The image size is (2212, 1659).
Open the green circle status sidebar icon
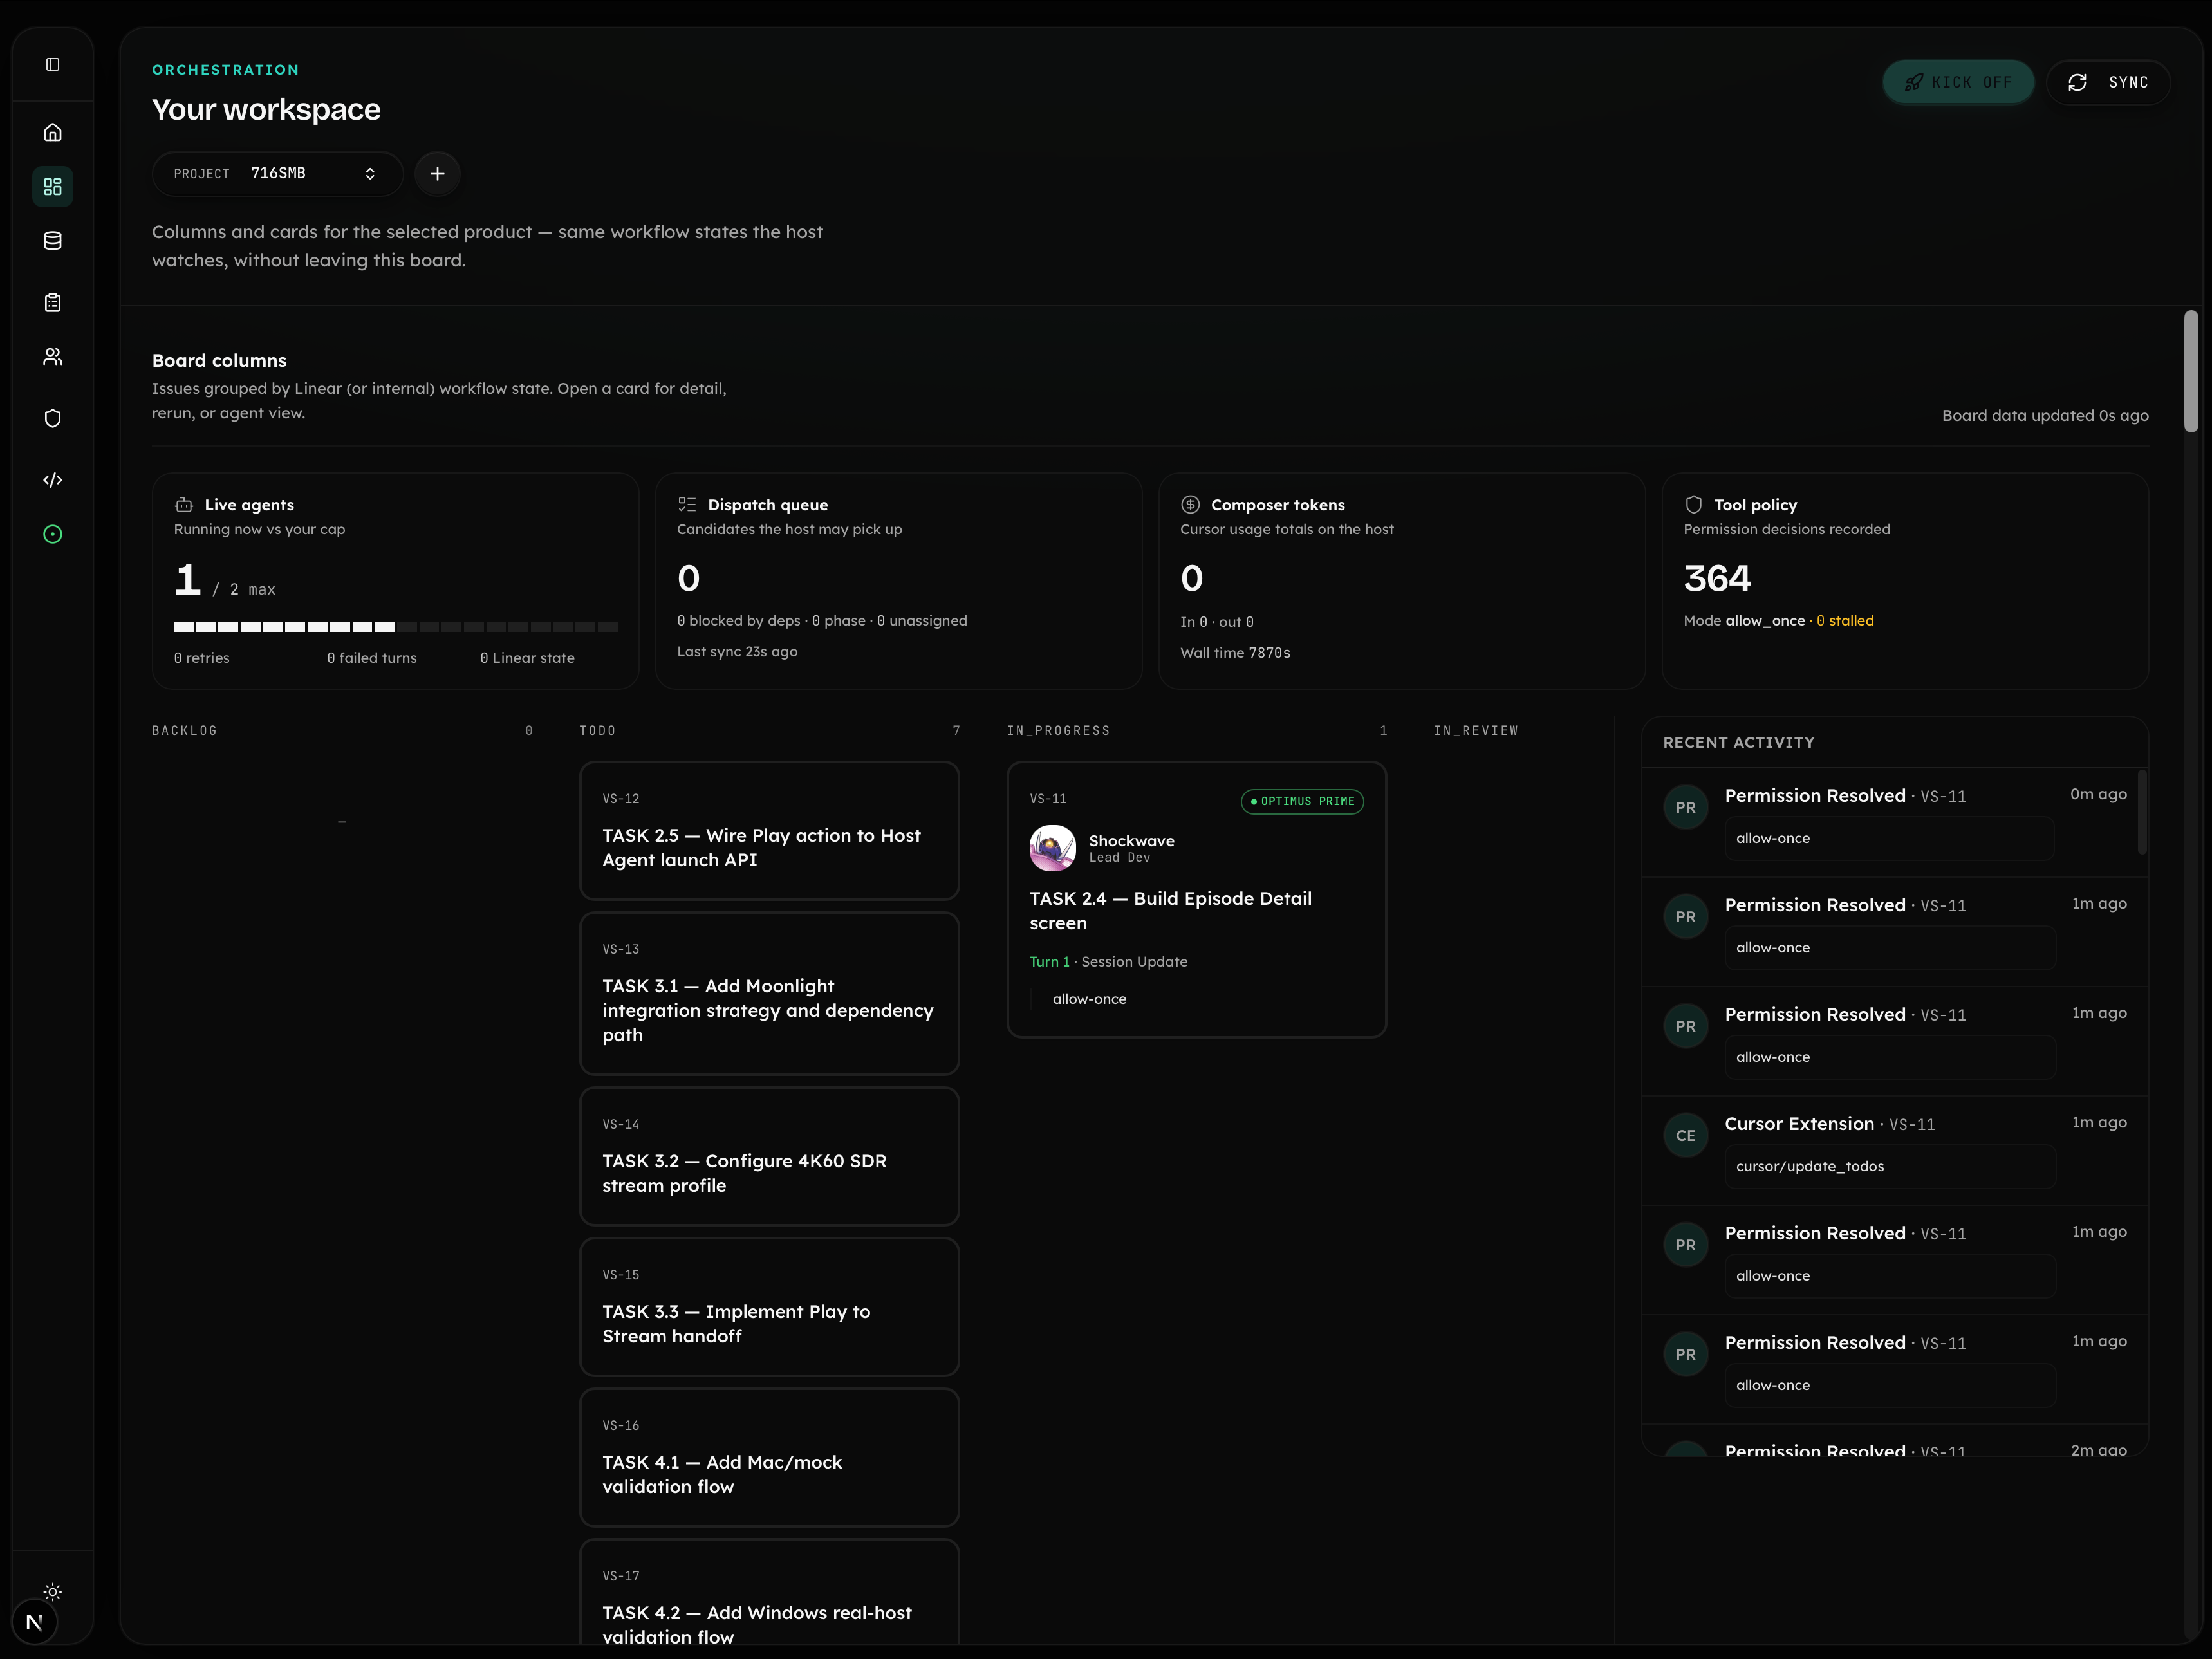click(53, 535)
